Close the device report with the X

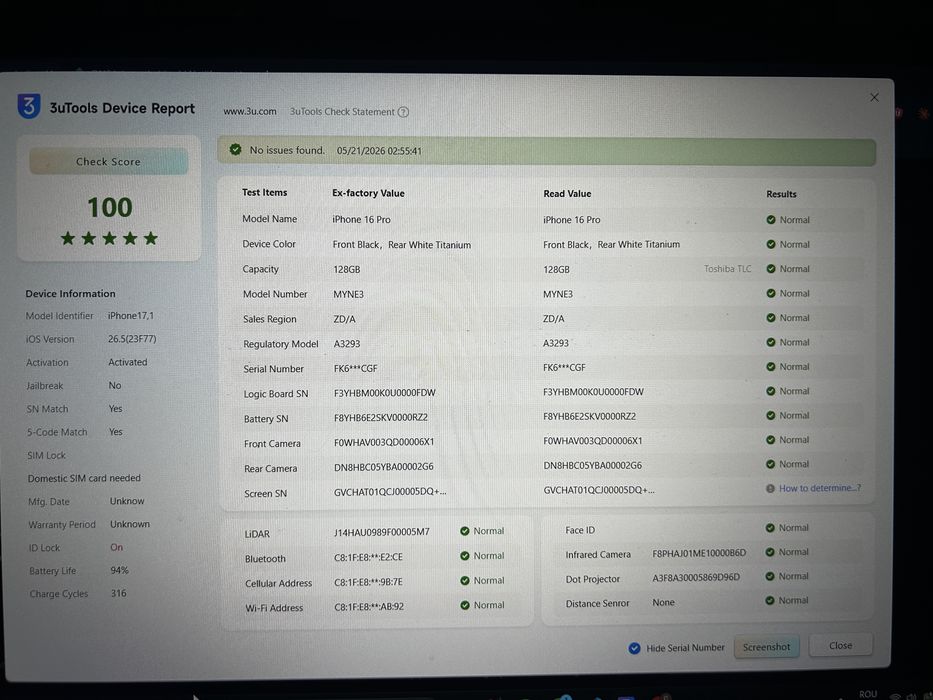click(874, 97)
